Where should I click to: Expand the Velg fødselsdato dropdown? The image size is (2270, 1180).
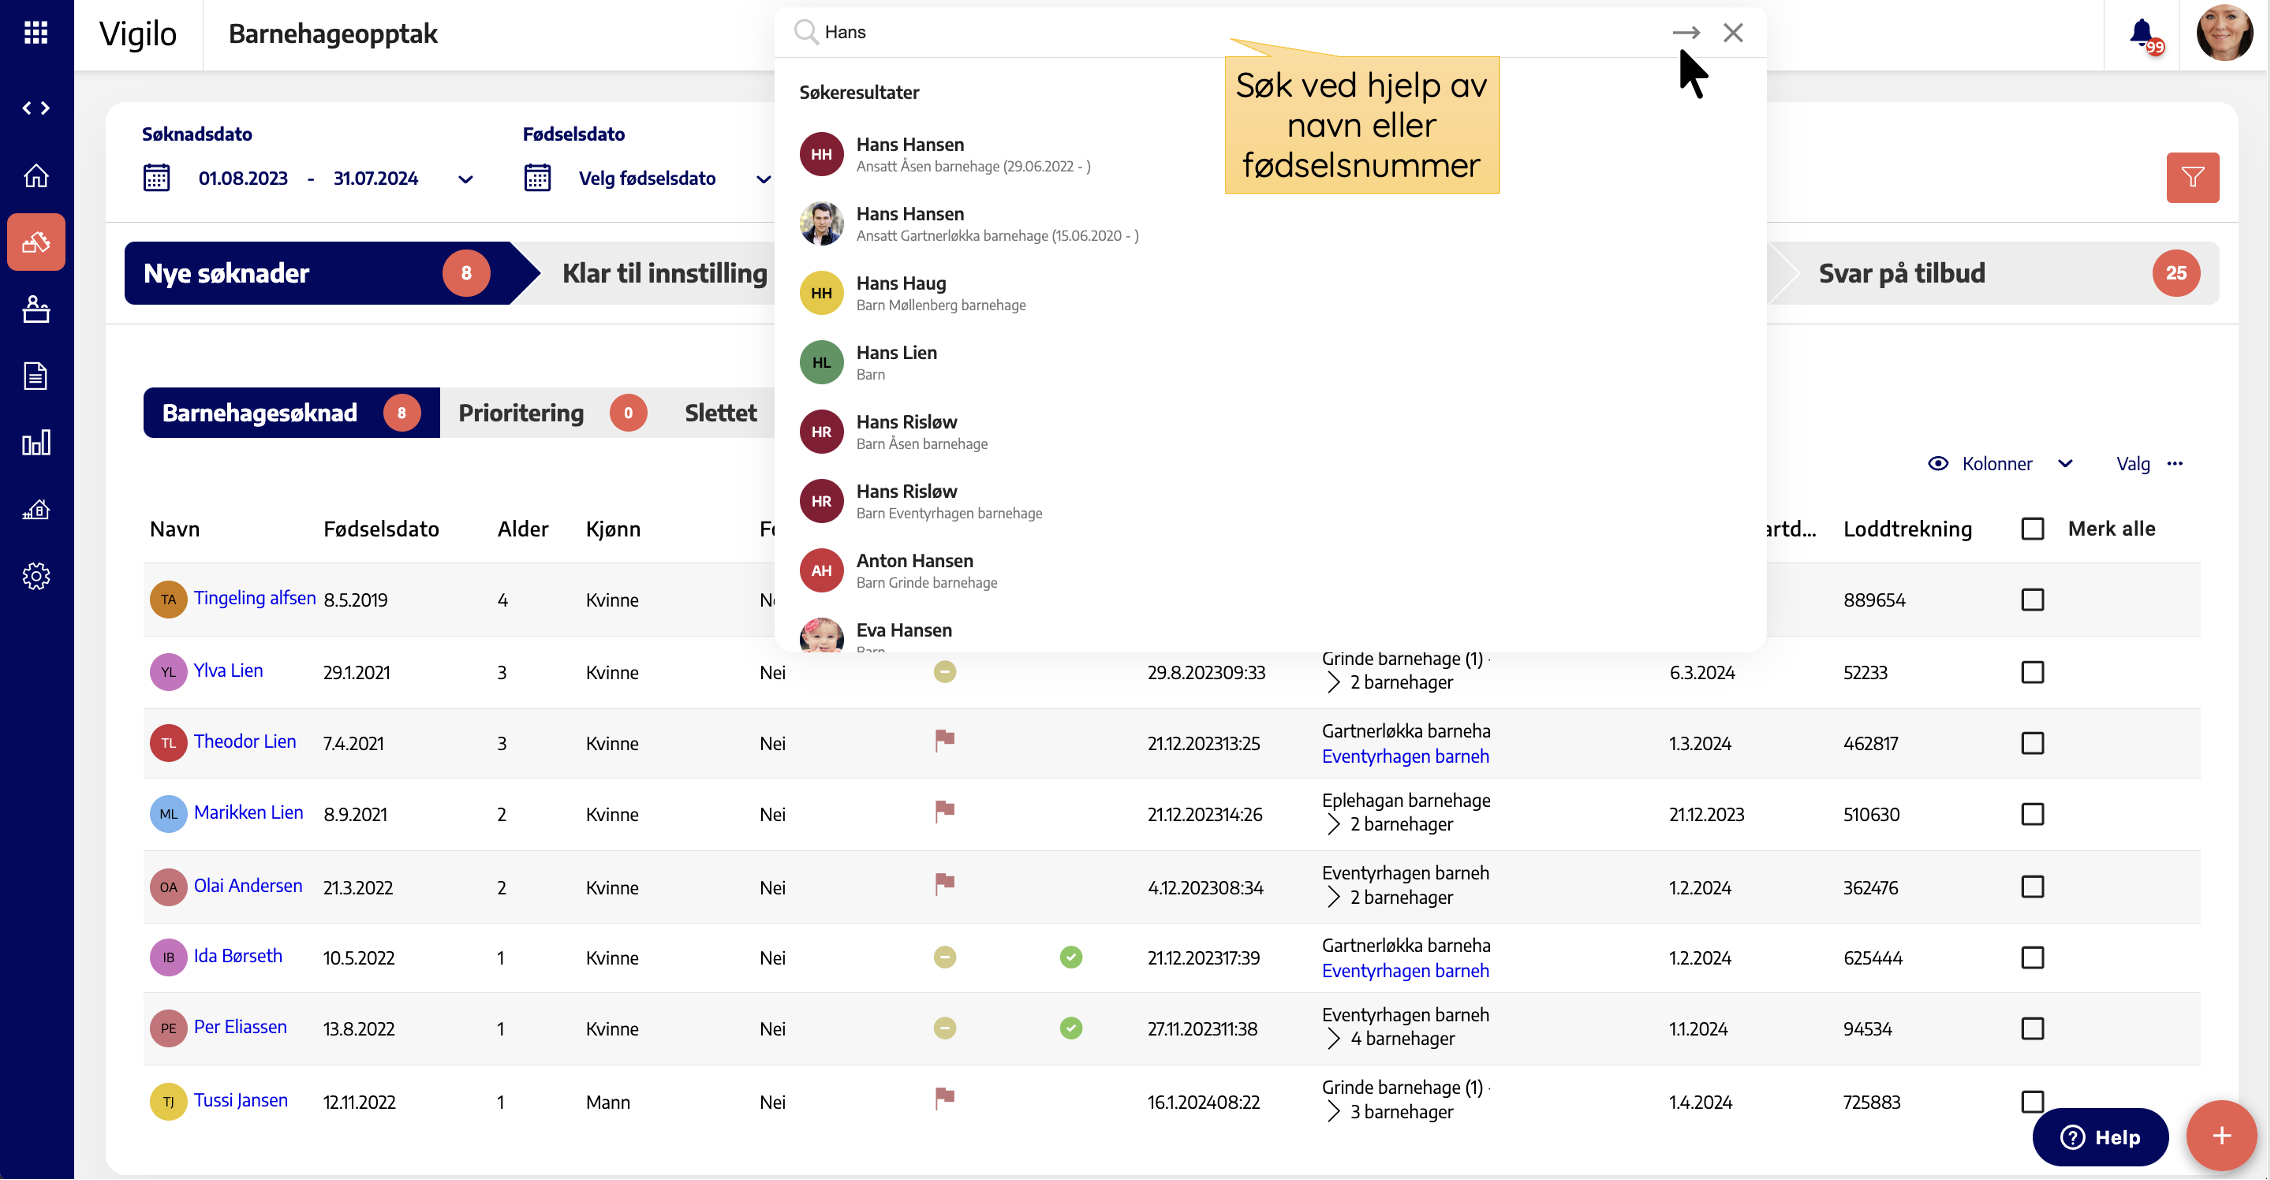pos(763,179)
